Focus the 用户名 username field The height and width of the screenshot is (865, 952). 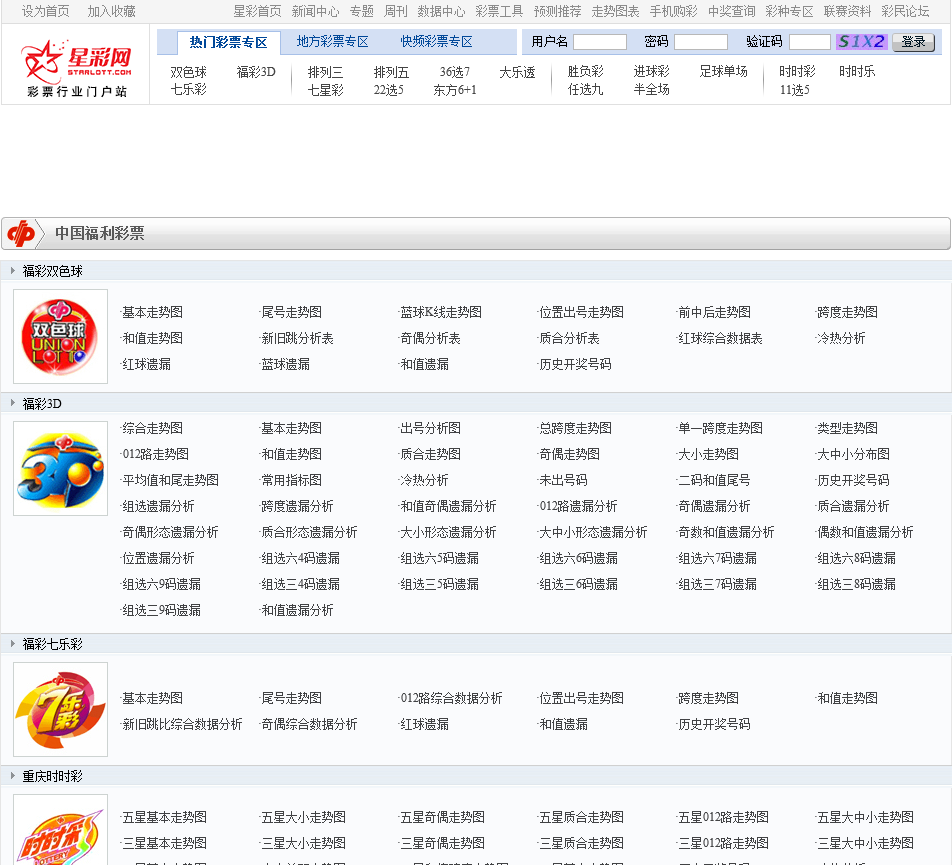pyautogui.click(x=600, y=42)
